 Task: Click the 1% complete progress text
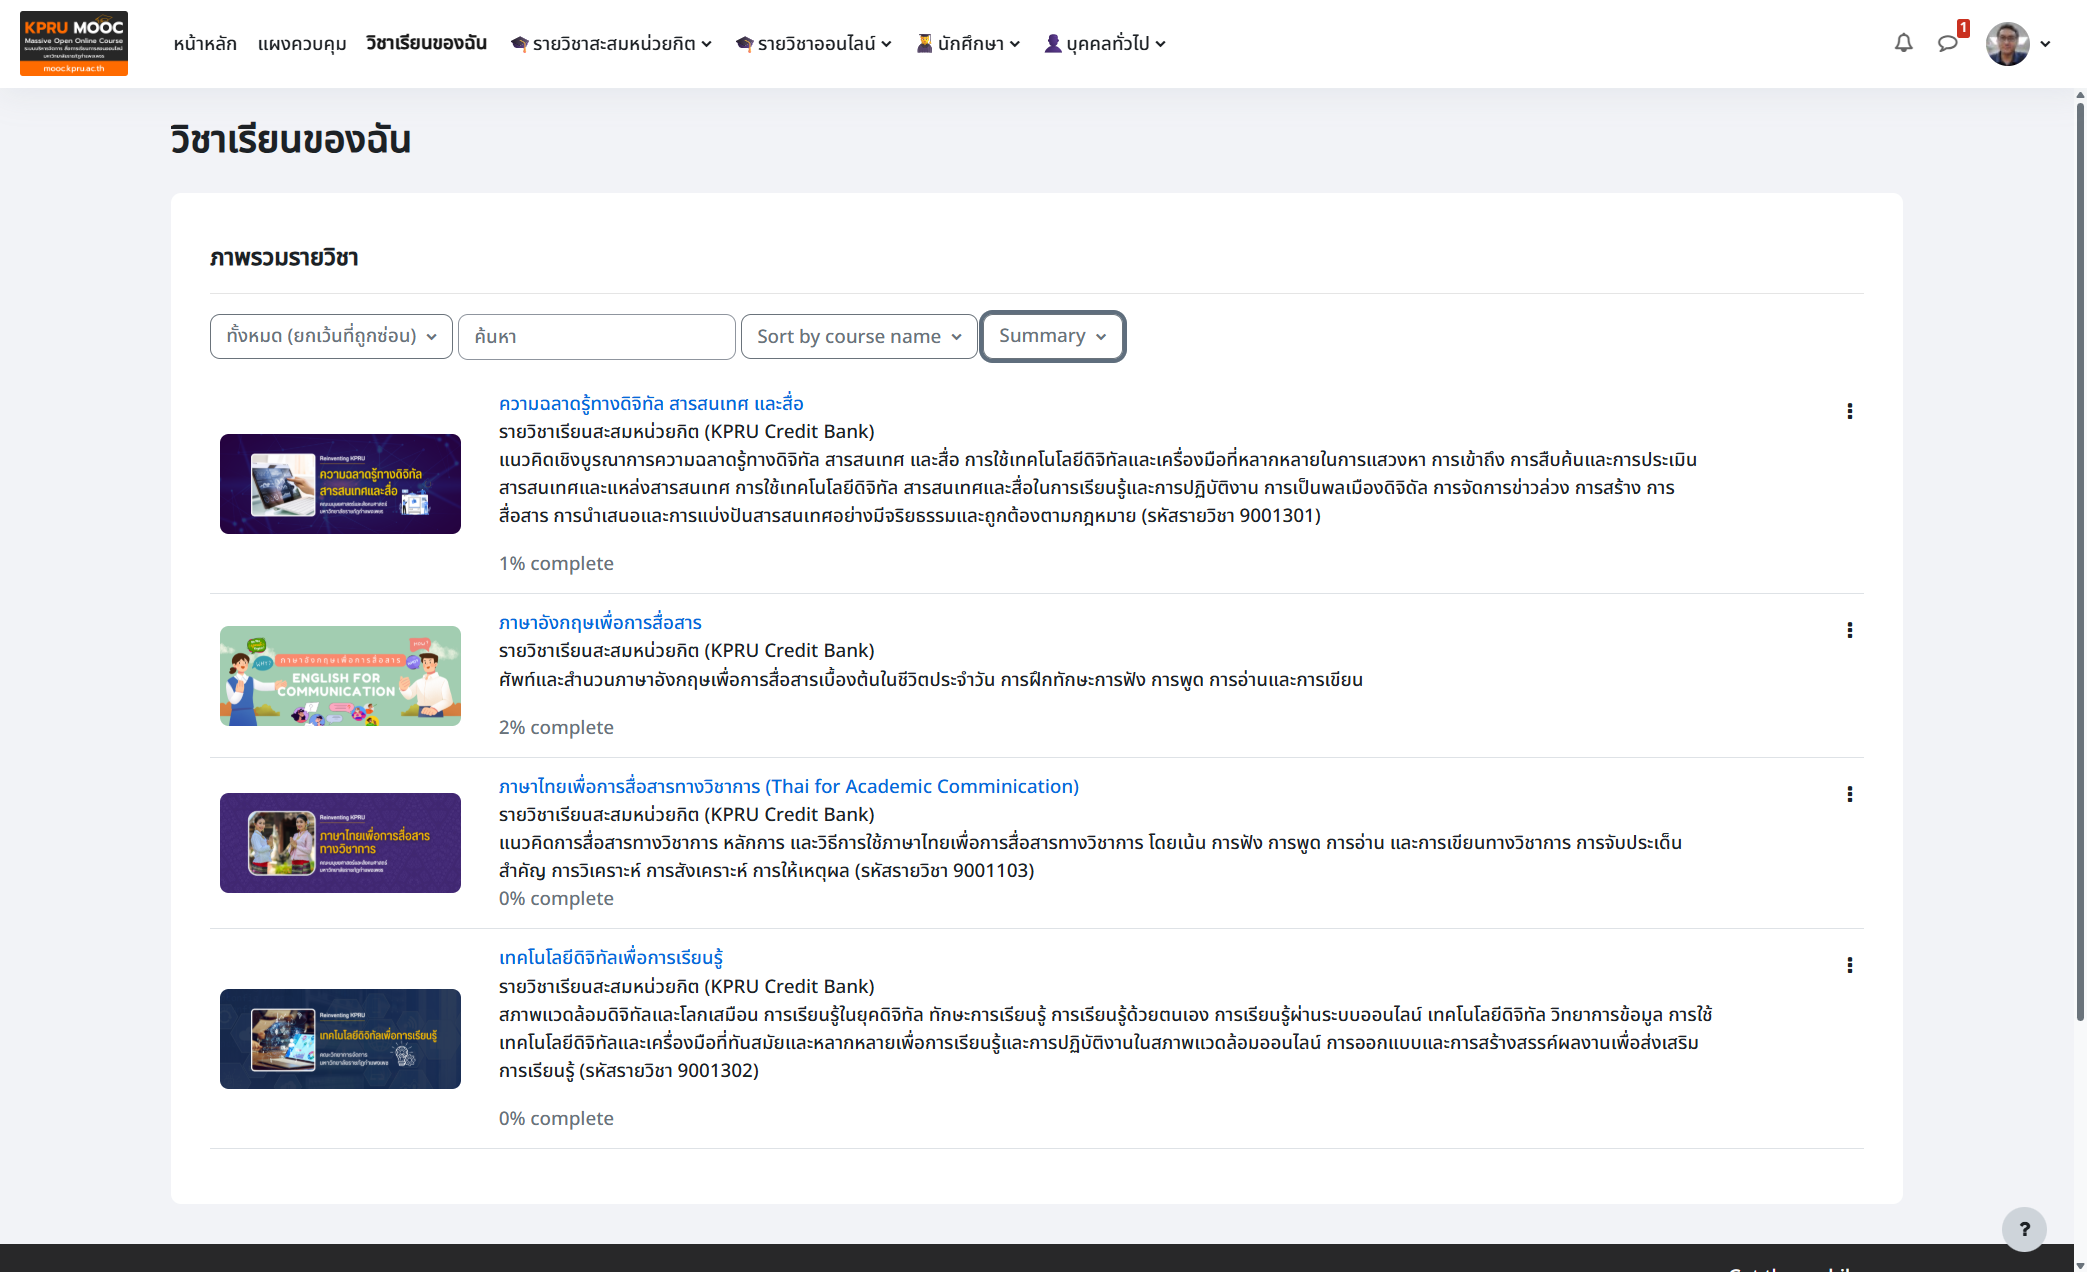click(556, 563)
